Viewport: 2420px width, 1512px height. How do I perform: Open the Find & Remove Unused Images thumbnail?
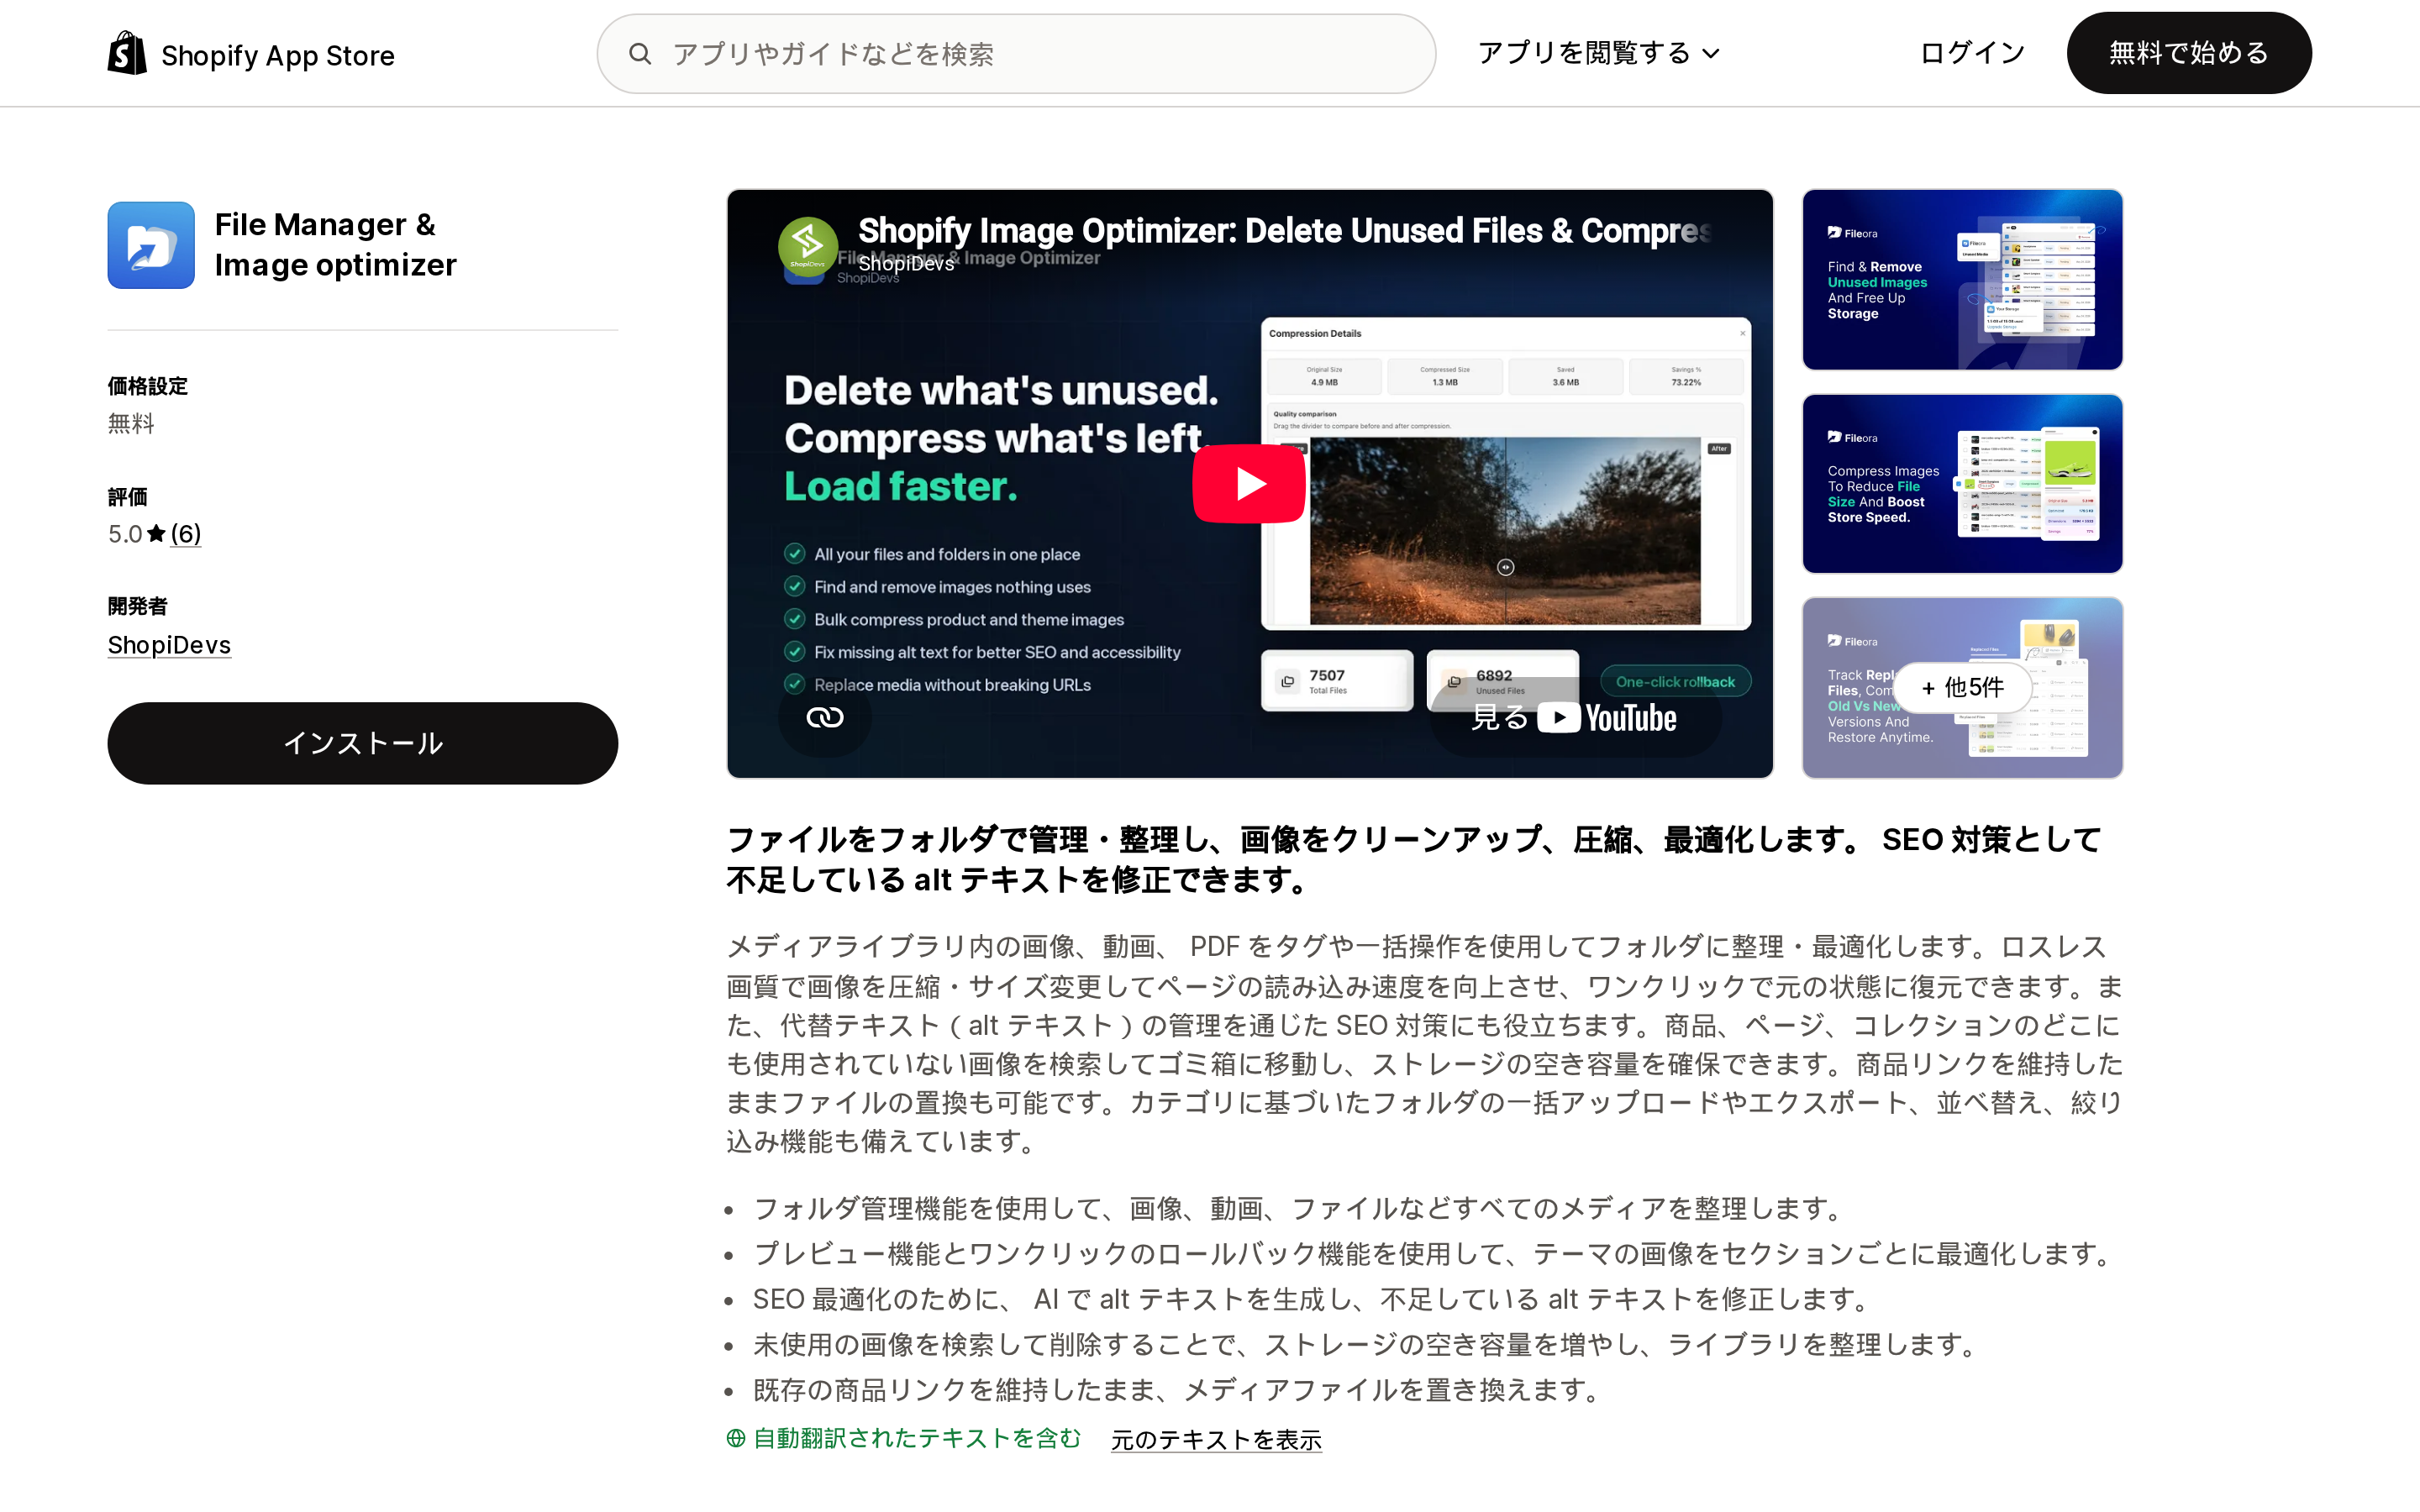[x=1962, y=279]
